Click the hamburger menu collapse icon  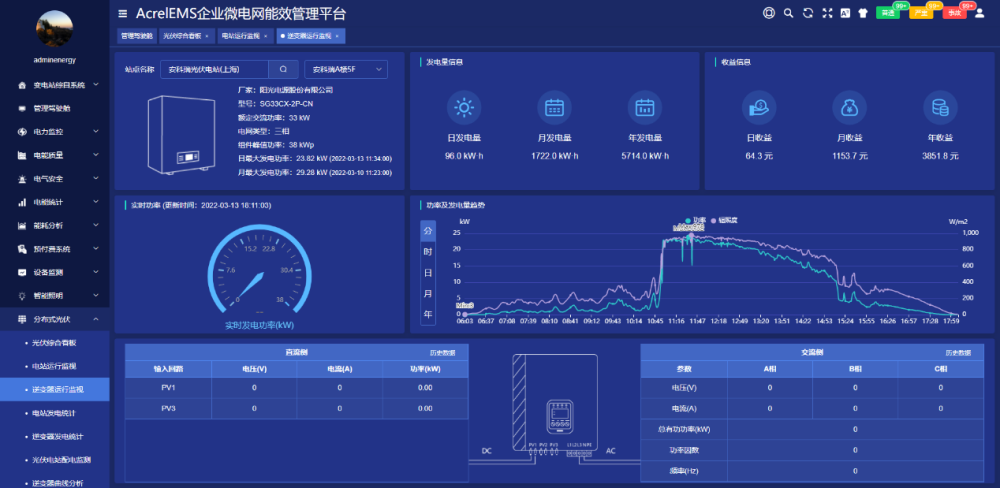click(123, 14)
